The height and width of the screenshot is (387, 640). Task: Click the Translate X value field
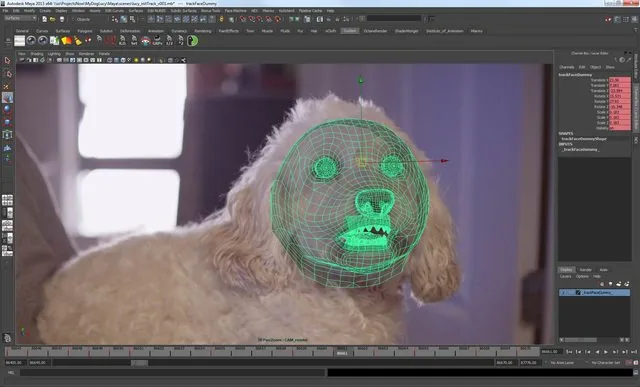point(619,80)
